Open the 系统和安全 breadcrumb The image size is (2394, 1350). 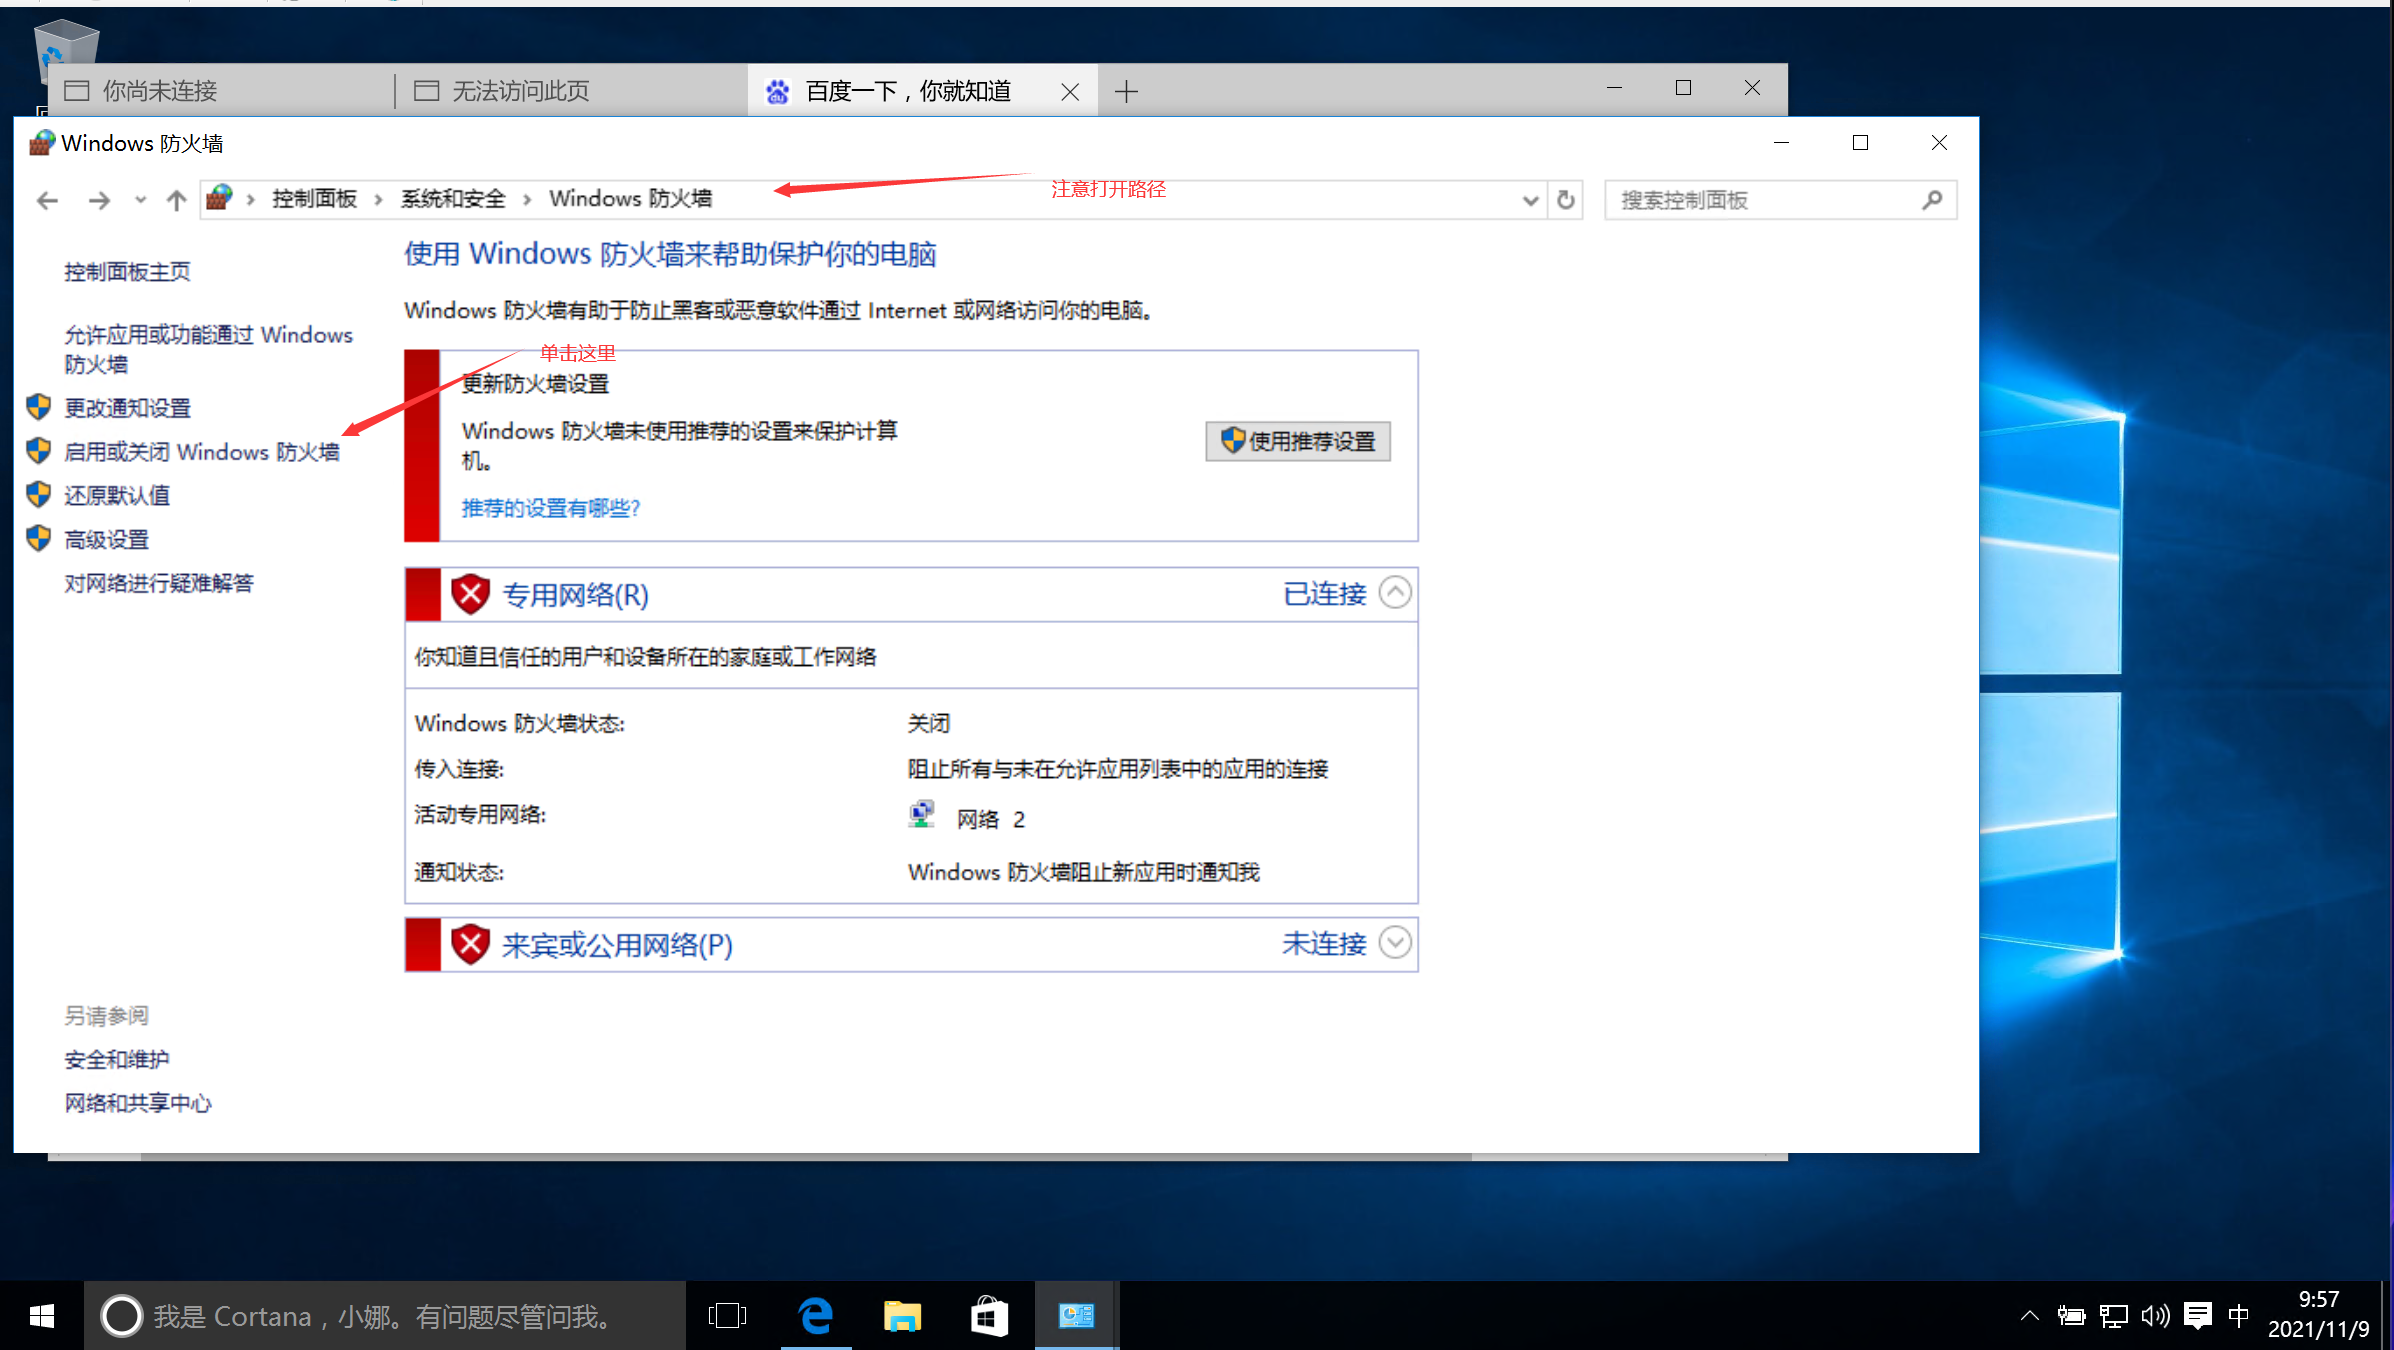point(453,199)
